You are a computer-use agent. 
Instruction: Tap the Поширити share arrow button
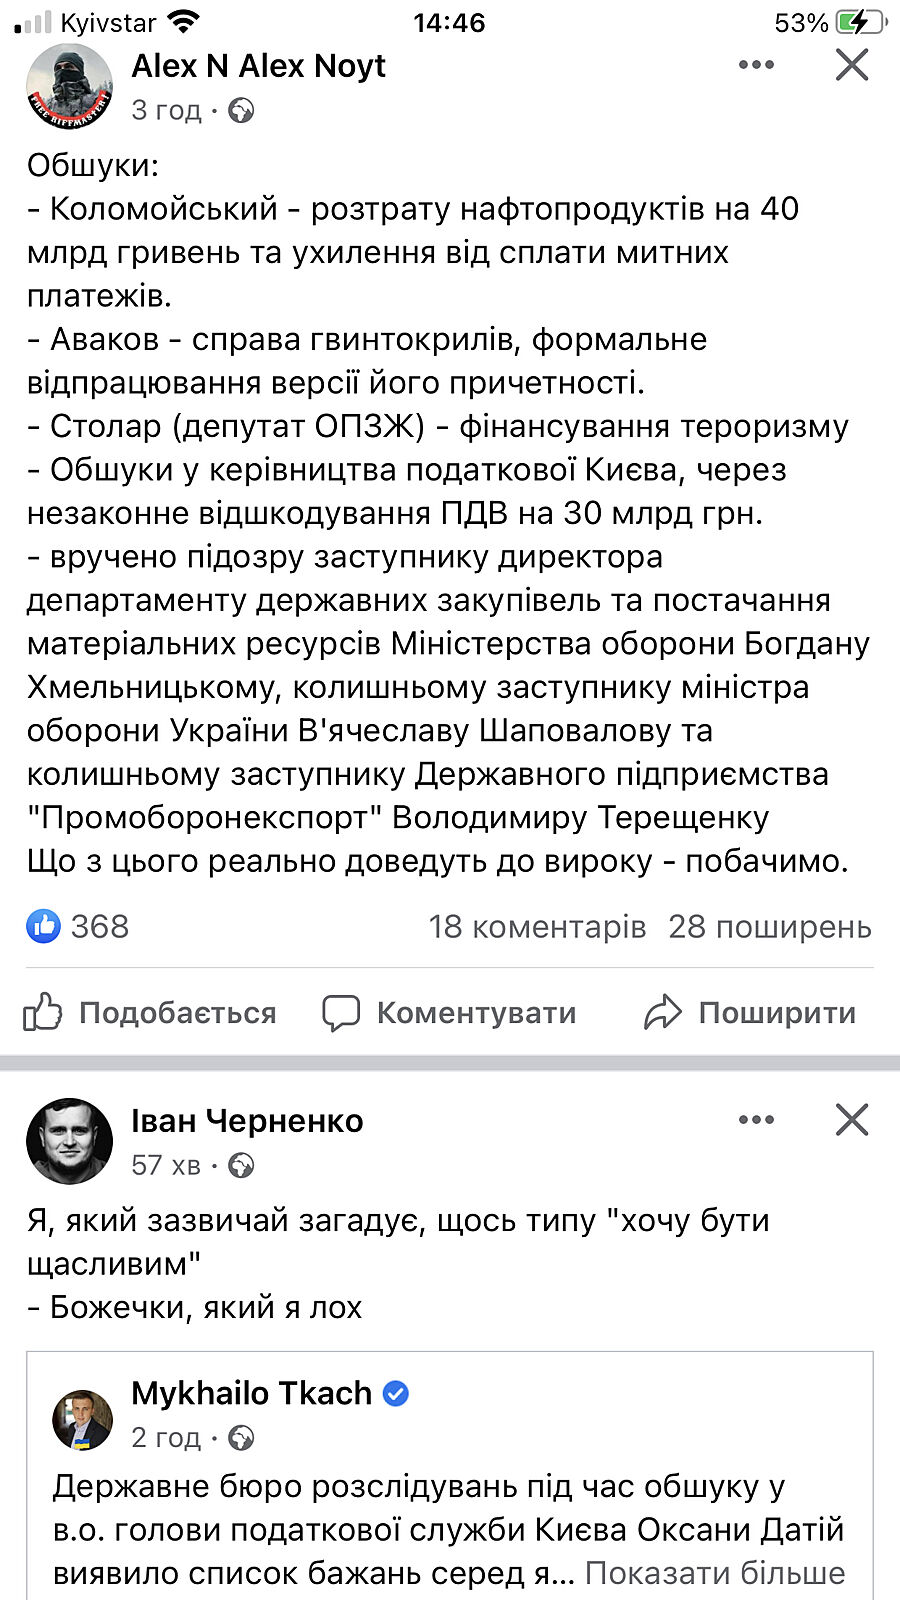(750, 1013)
